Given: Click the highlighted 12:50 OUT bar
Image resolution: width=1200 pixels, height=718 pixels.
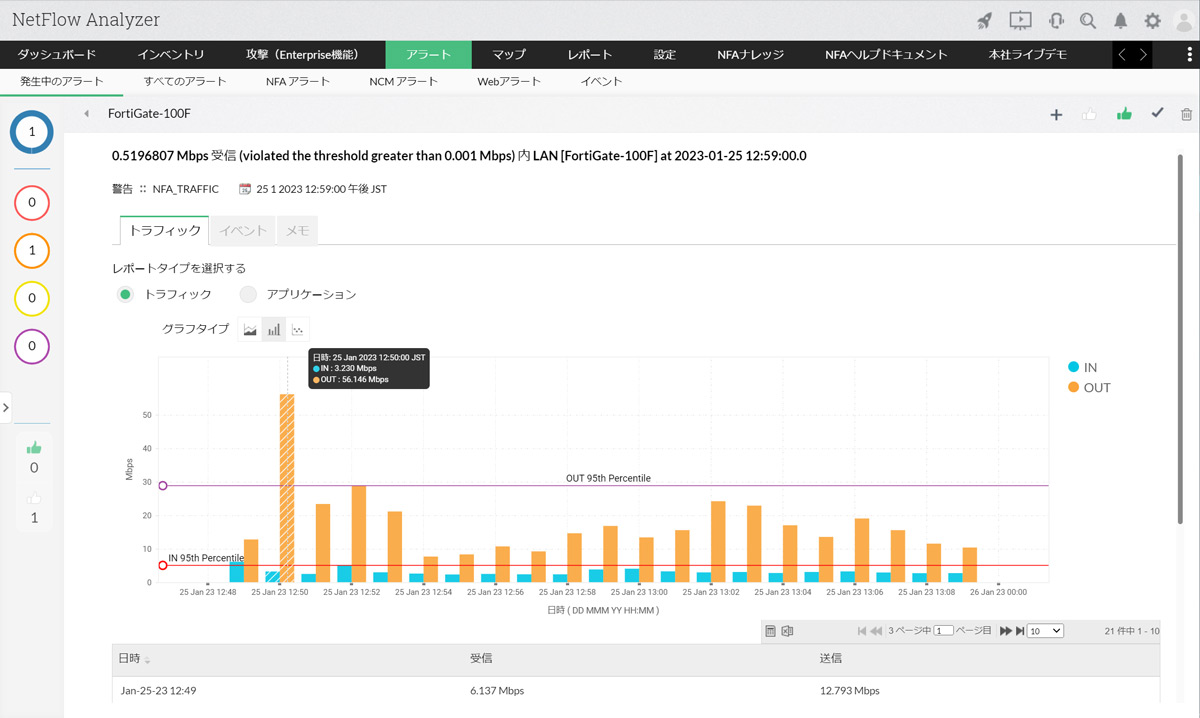Looking at the screenshot, I should pyautogui.click(x=287, y=488).
